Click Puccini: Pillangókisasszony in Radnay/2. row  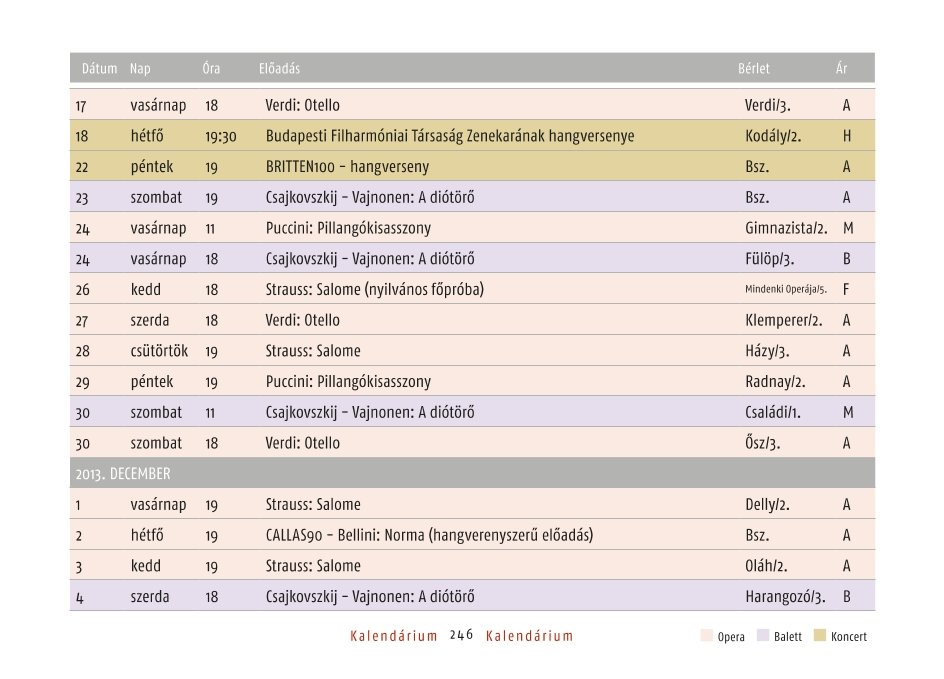[x=348, y=382]
